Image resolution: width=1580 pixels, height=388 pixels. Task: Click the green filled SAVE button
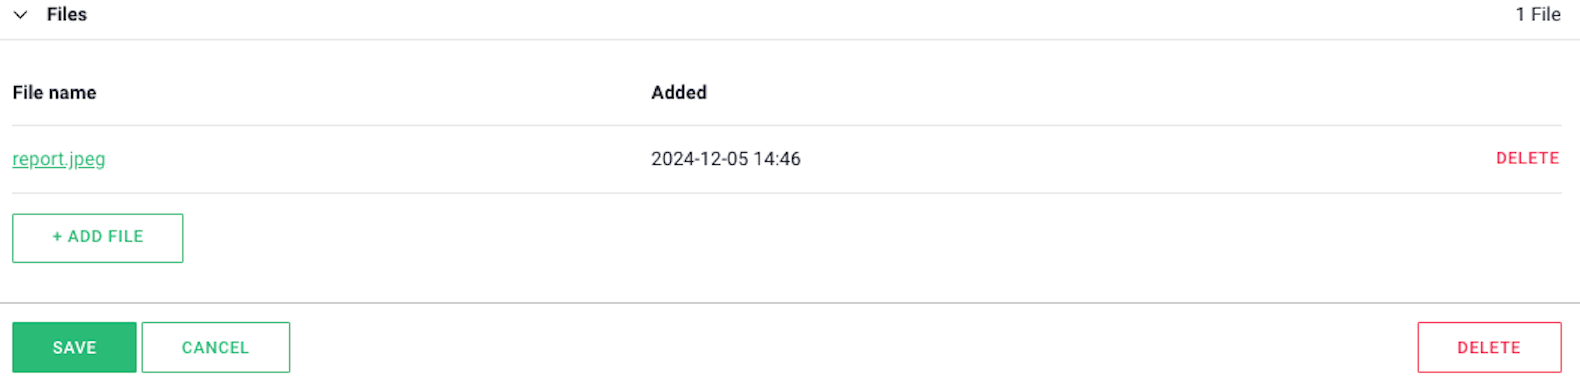click(x=74, y=347)
